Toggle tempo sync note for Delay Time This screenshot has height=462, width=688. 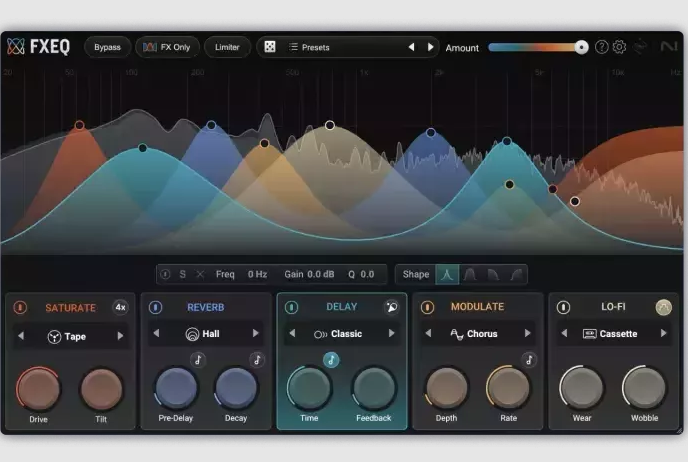pos(331,360)
